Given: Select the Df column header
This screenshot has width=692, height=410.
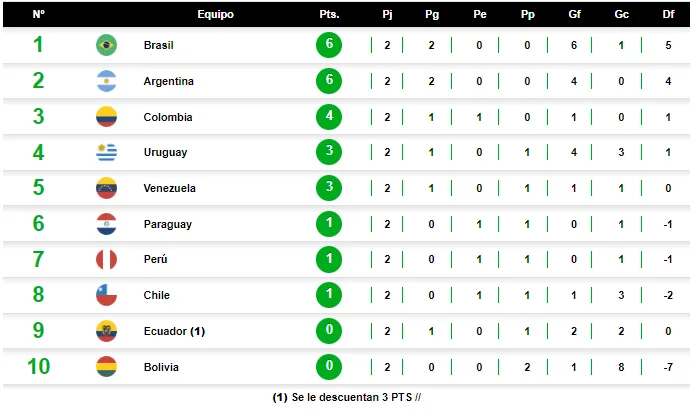Looking at the screenshot, I should [668, 14].
